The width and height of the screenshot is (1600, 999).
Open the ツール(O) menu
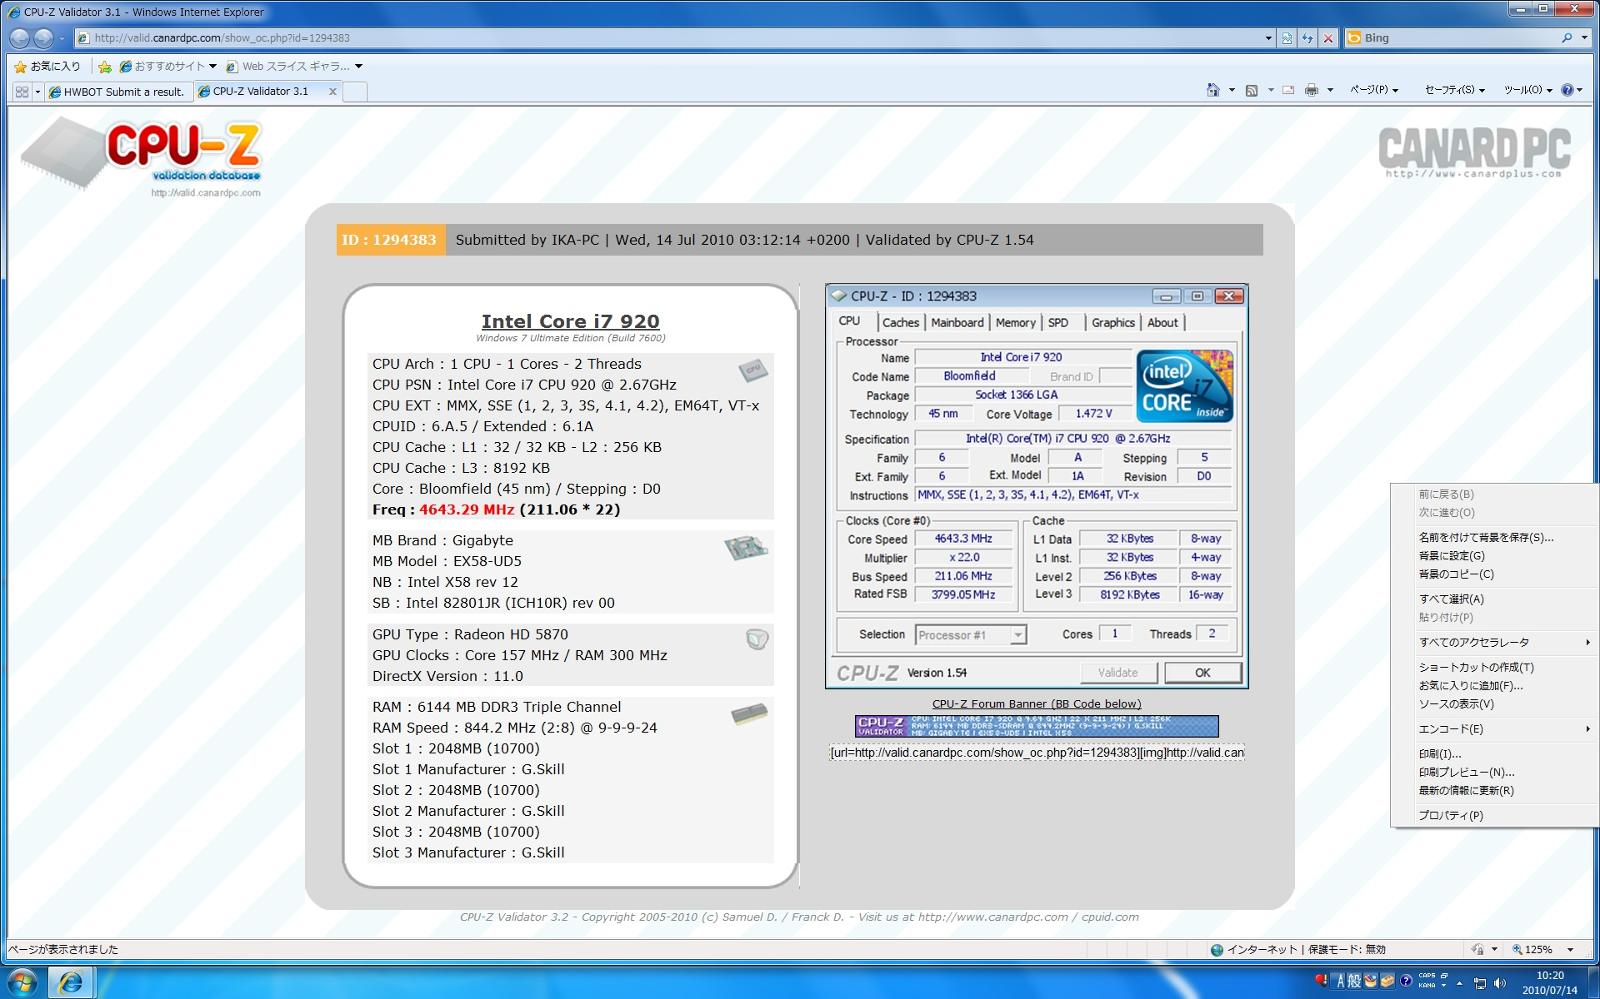pos(1528,90)
